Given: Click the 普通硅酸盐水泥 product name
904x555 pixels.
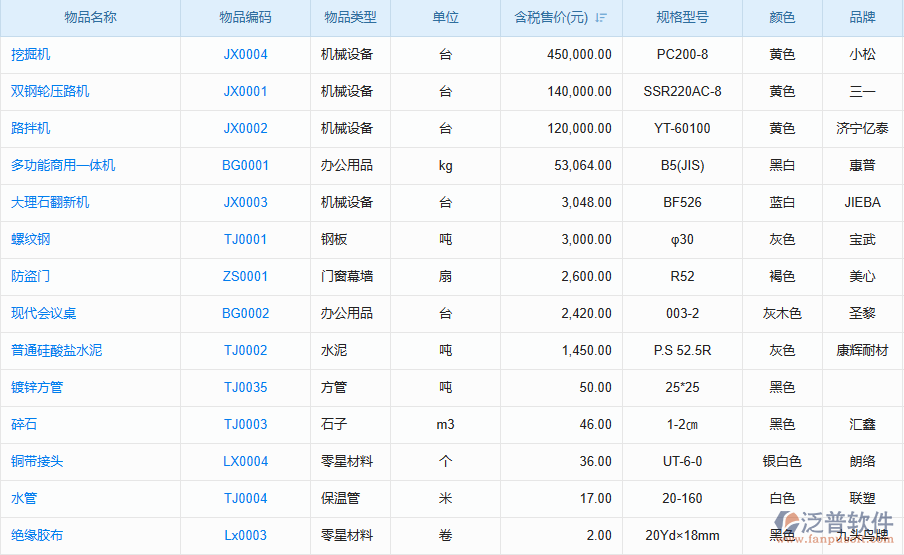Looking at the screenshot, I should tap(57, 351).
